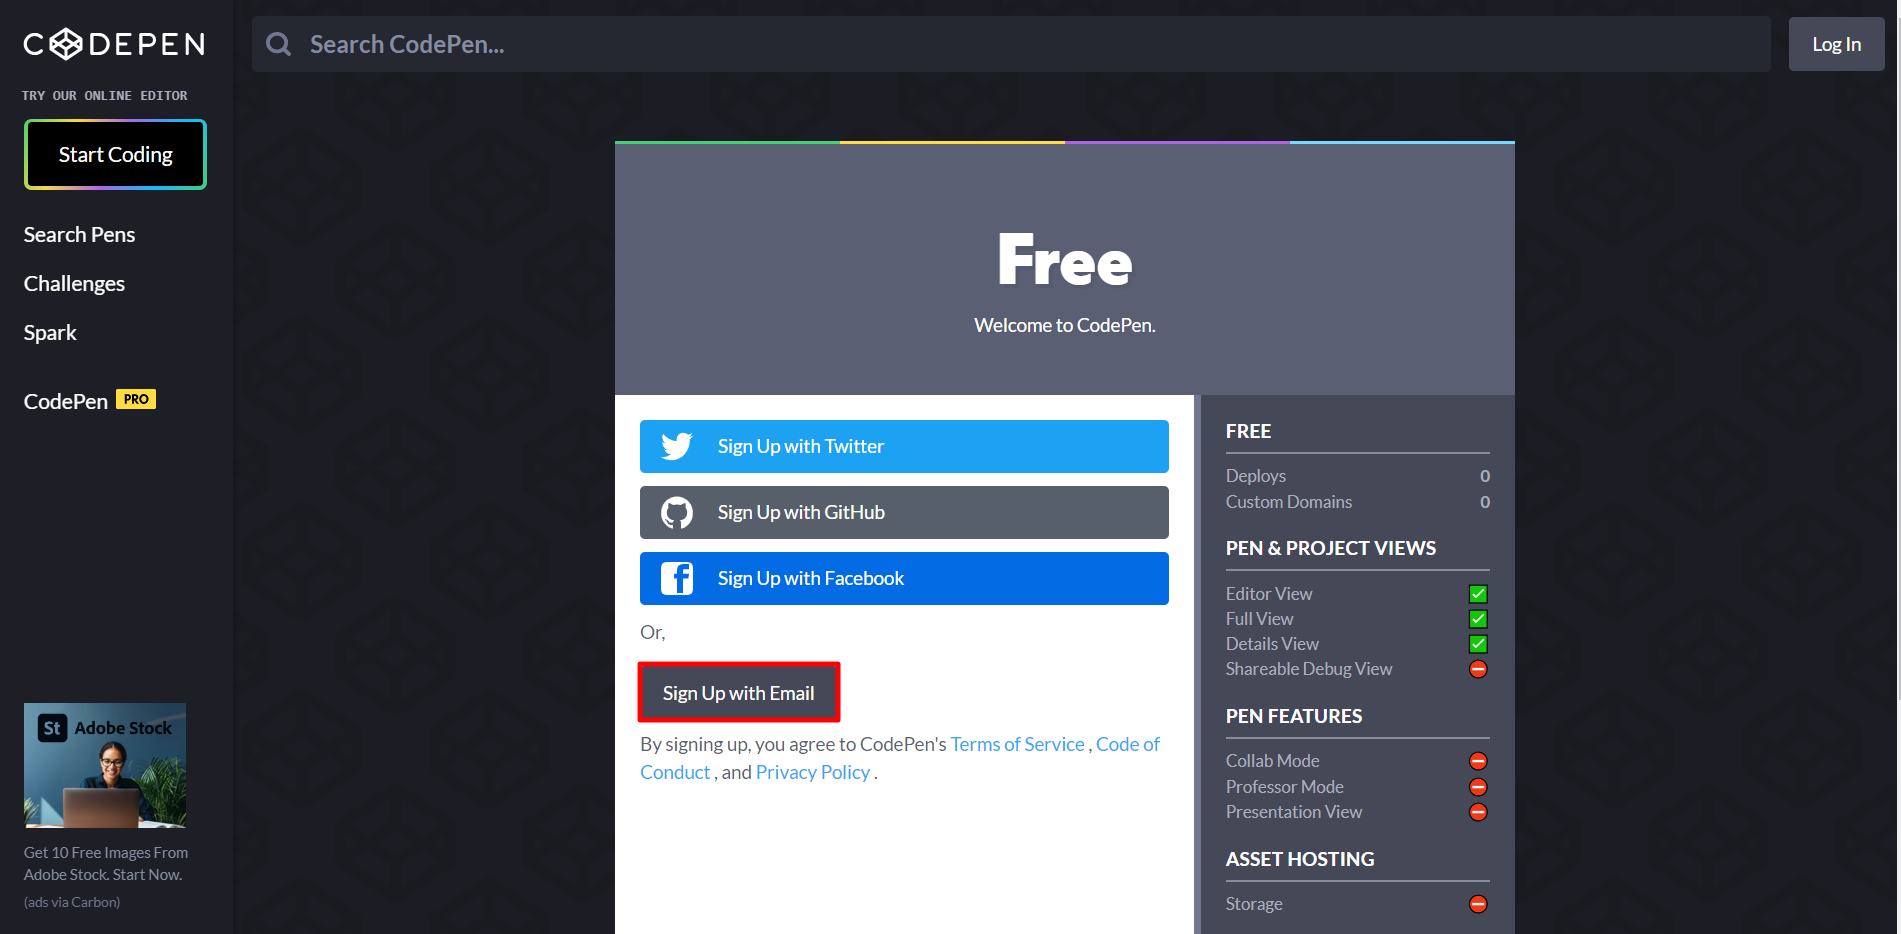The width and height of the screenshot is (1901, 934).
Task: Click the TRY OUR ONLINE EDITOR label
Action: click(105, 96)
